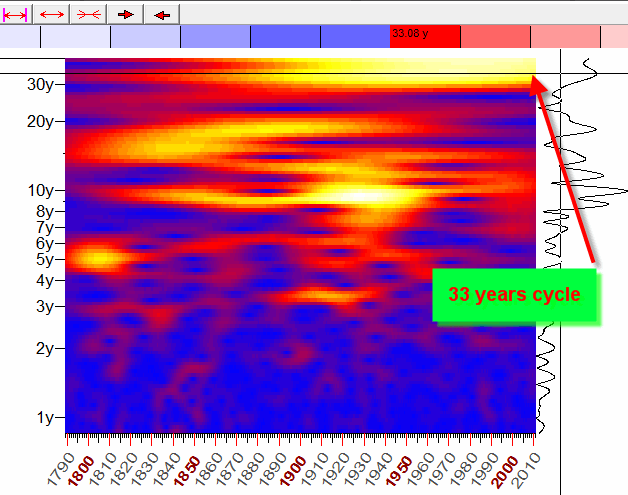This screenshot has height=495, width=628.
Task: Click the 10y period axis label
Action: tap(40, 191)
